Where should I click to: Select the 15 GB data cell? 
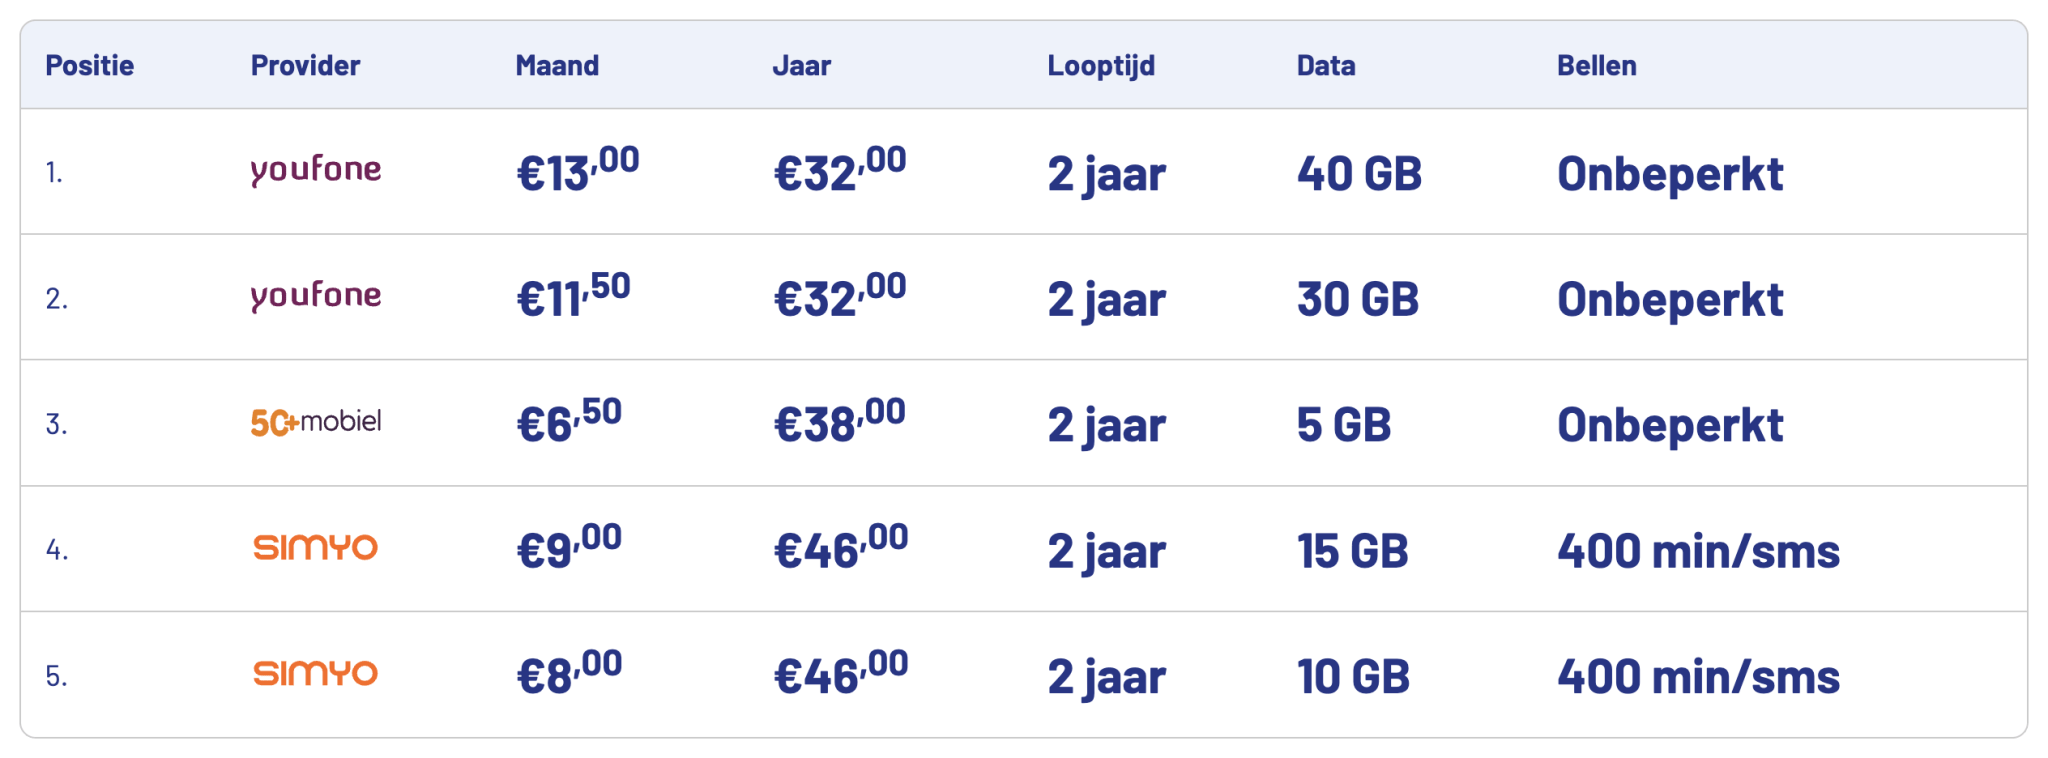pos(1352,551)
